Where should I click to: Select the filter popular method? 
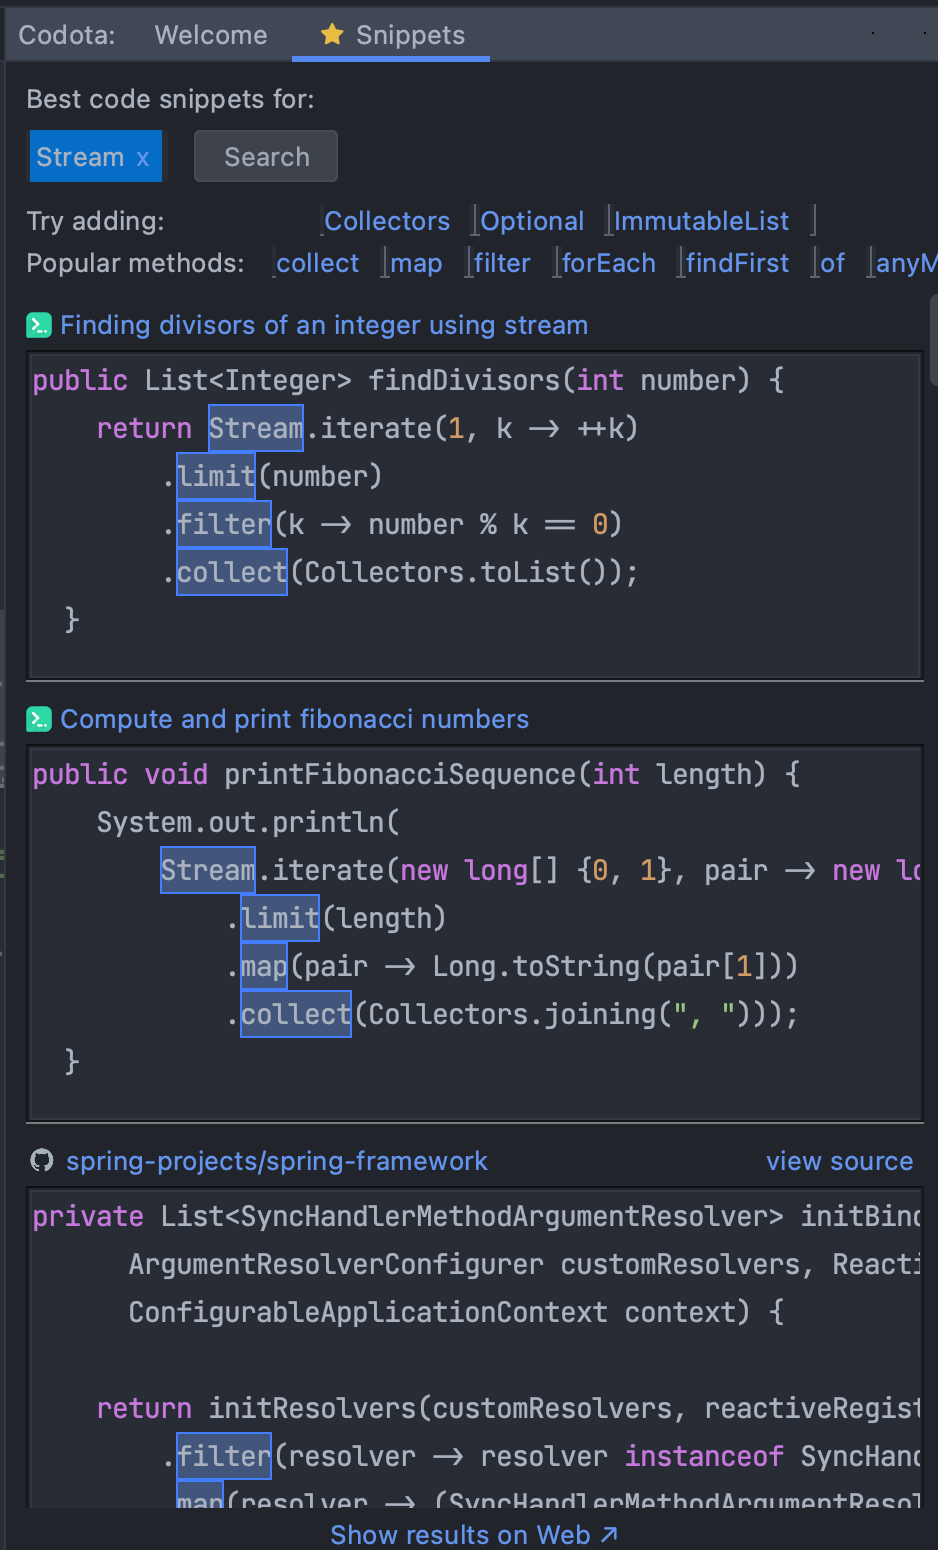click(502, 263)
